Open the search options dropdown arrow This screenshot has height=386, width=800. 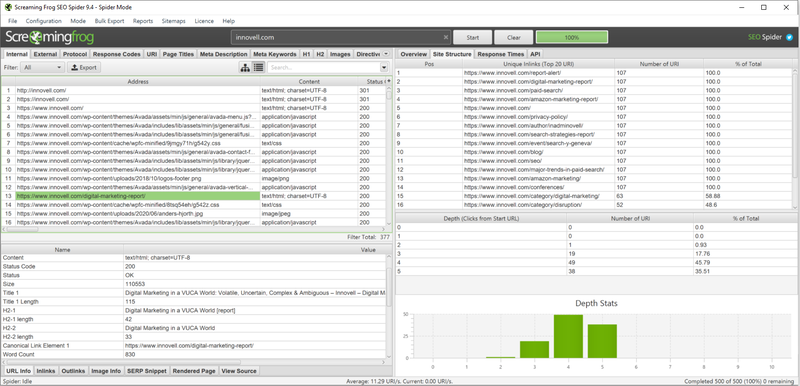pos(384,67)
